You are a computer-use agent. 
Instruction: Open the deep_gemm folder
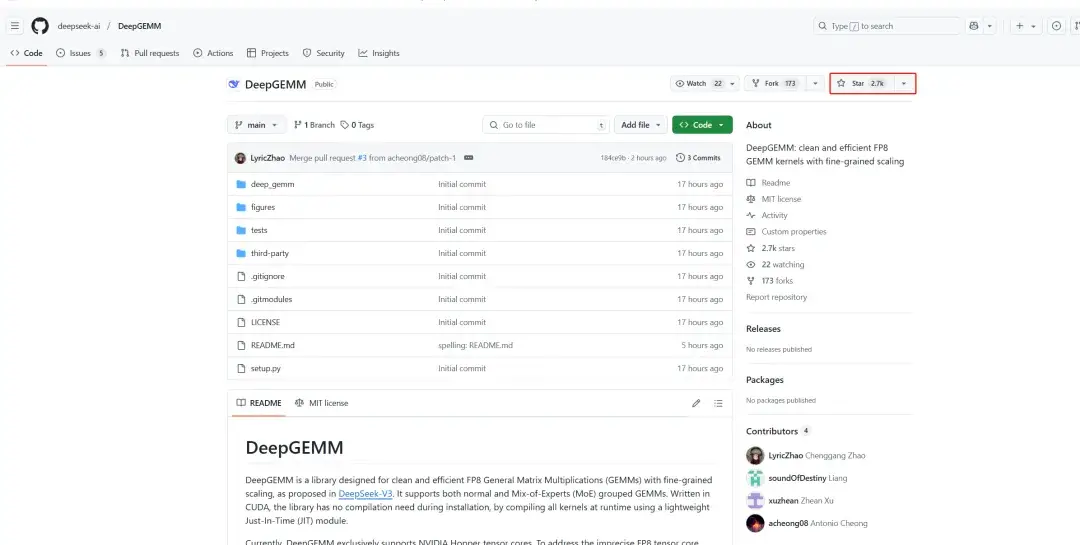click(x=272, y=184)
